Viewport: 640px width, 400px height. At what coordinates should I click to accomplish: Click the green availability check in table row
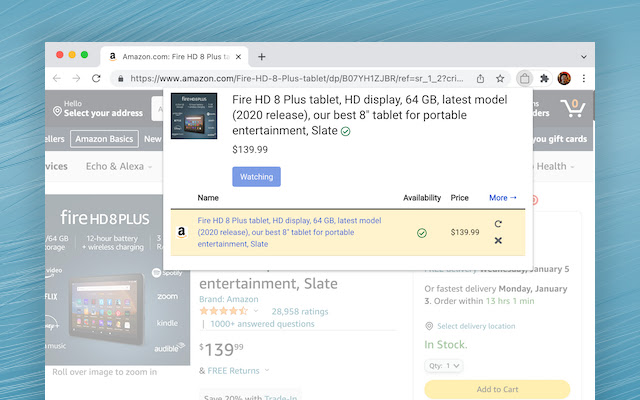point(422,233)
